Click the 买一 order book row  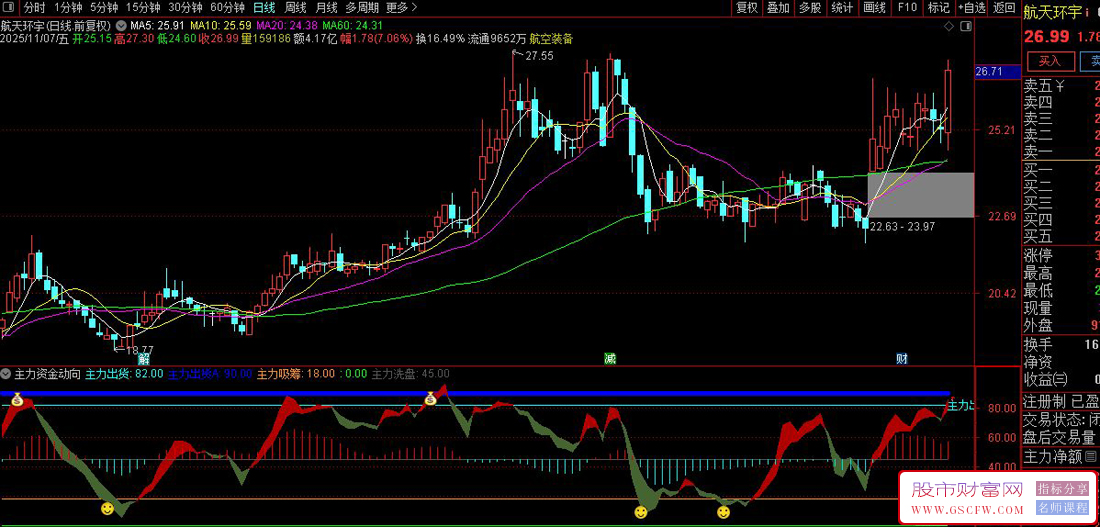[x=1061, y=170]
